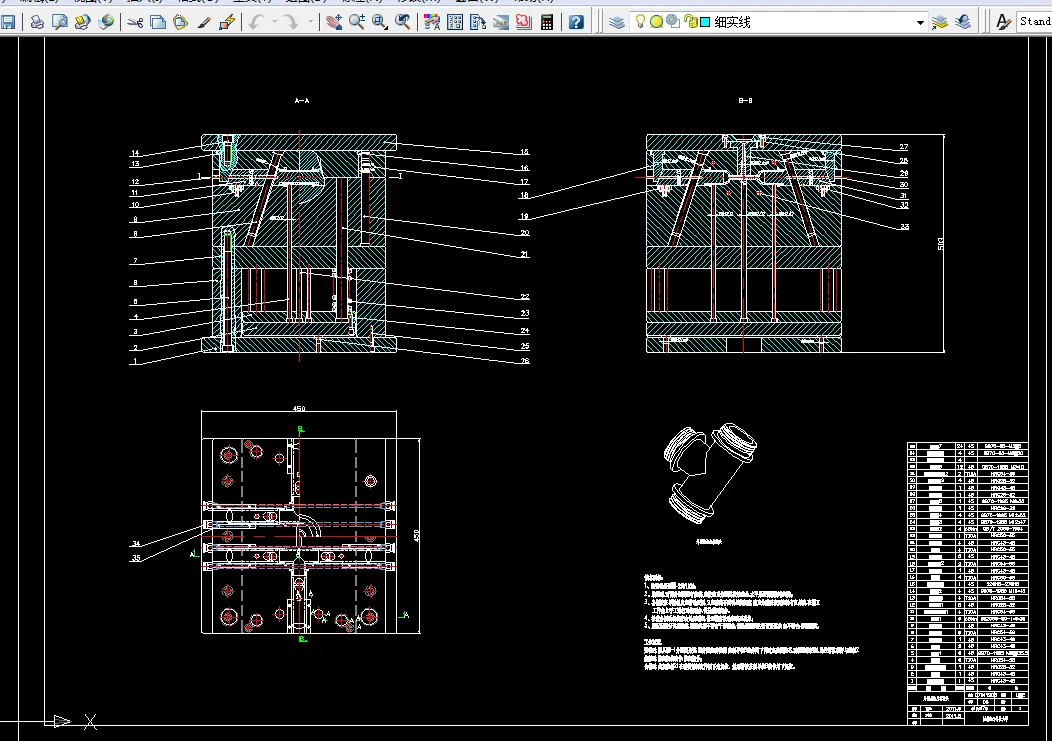The image size is (1052, 741).
Task: Click balloon number 35 beside the plan view
Action: tap(136, 558)
